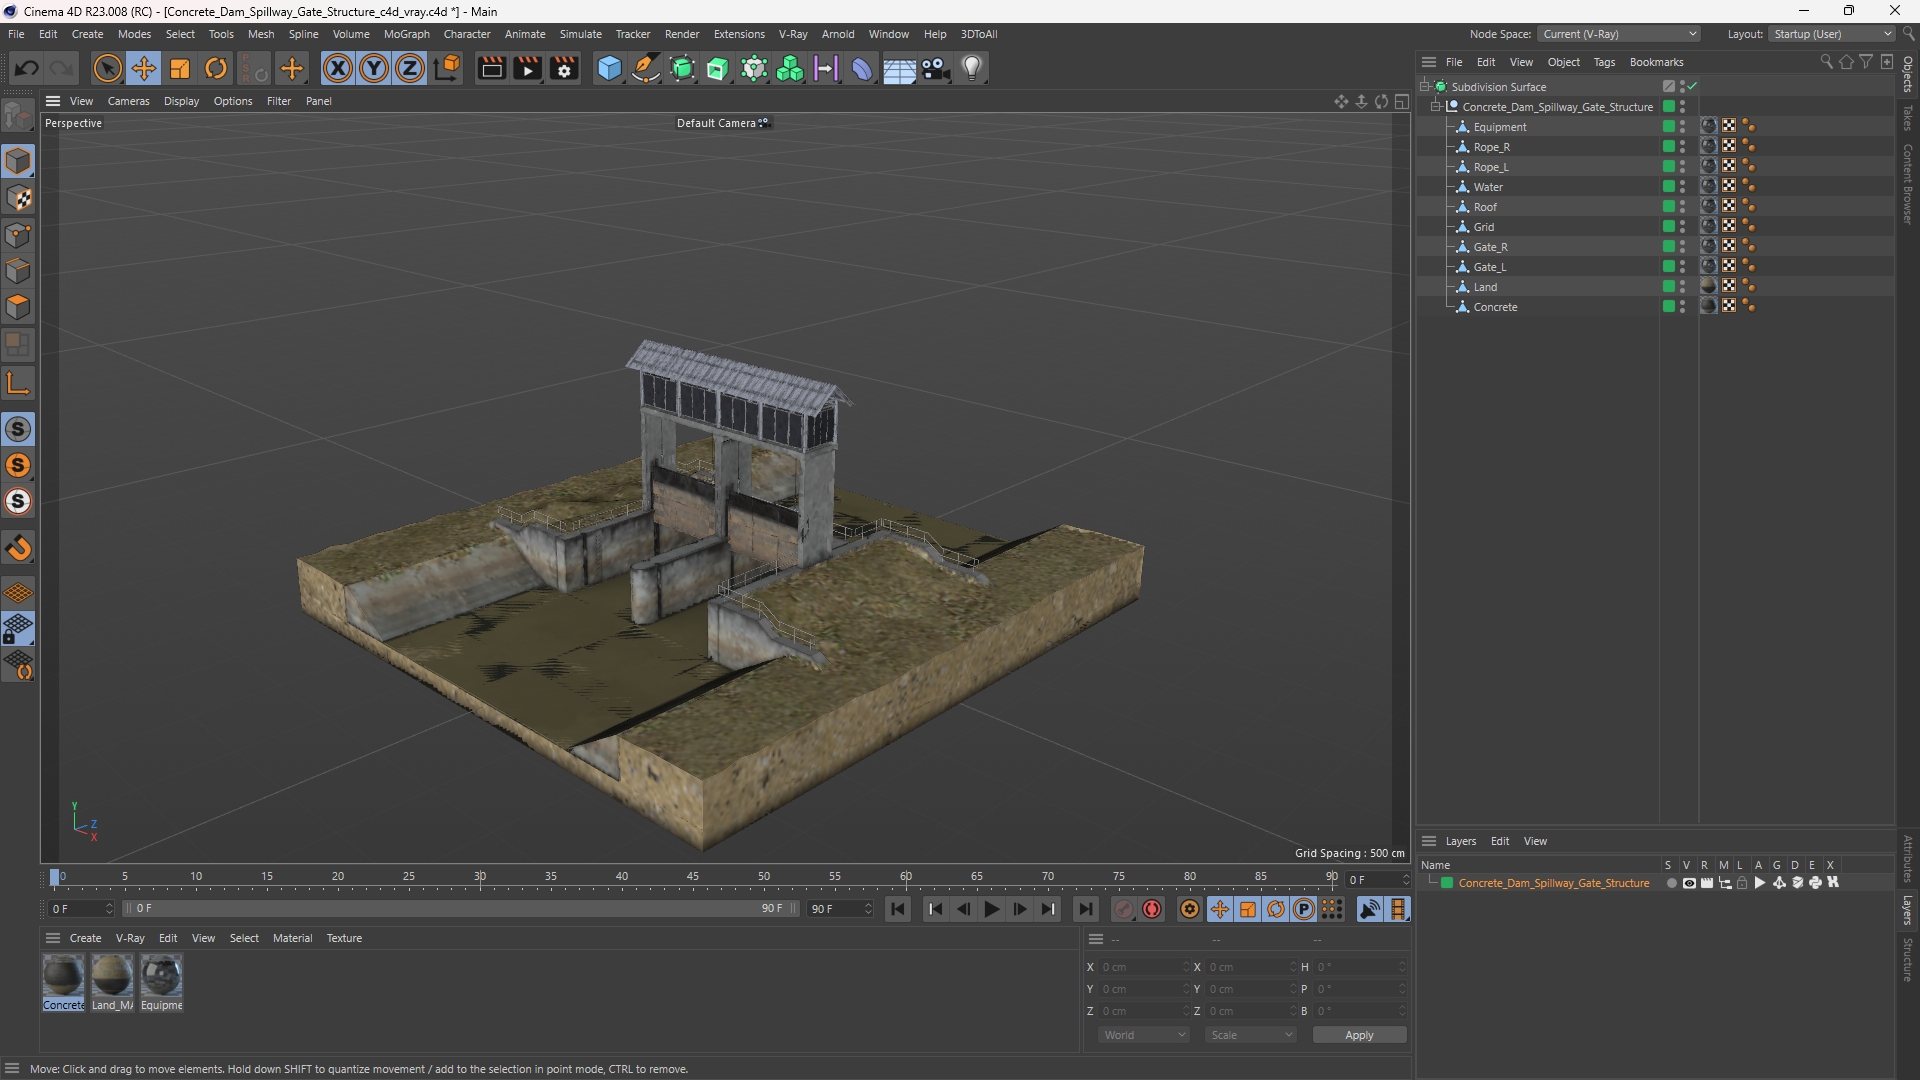
Task: Click Polygons mode icon in left sidebar
Action: [18, 307]
